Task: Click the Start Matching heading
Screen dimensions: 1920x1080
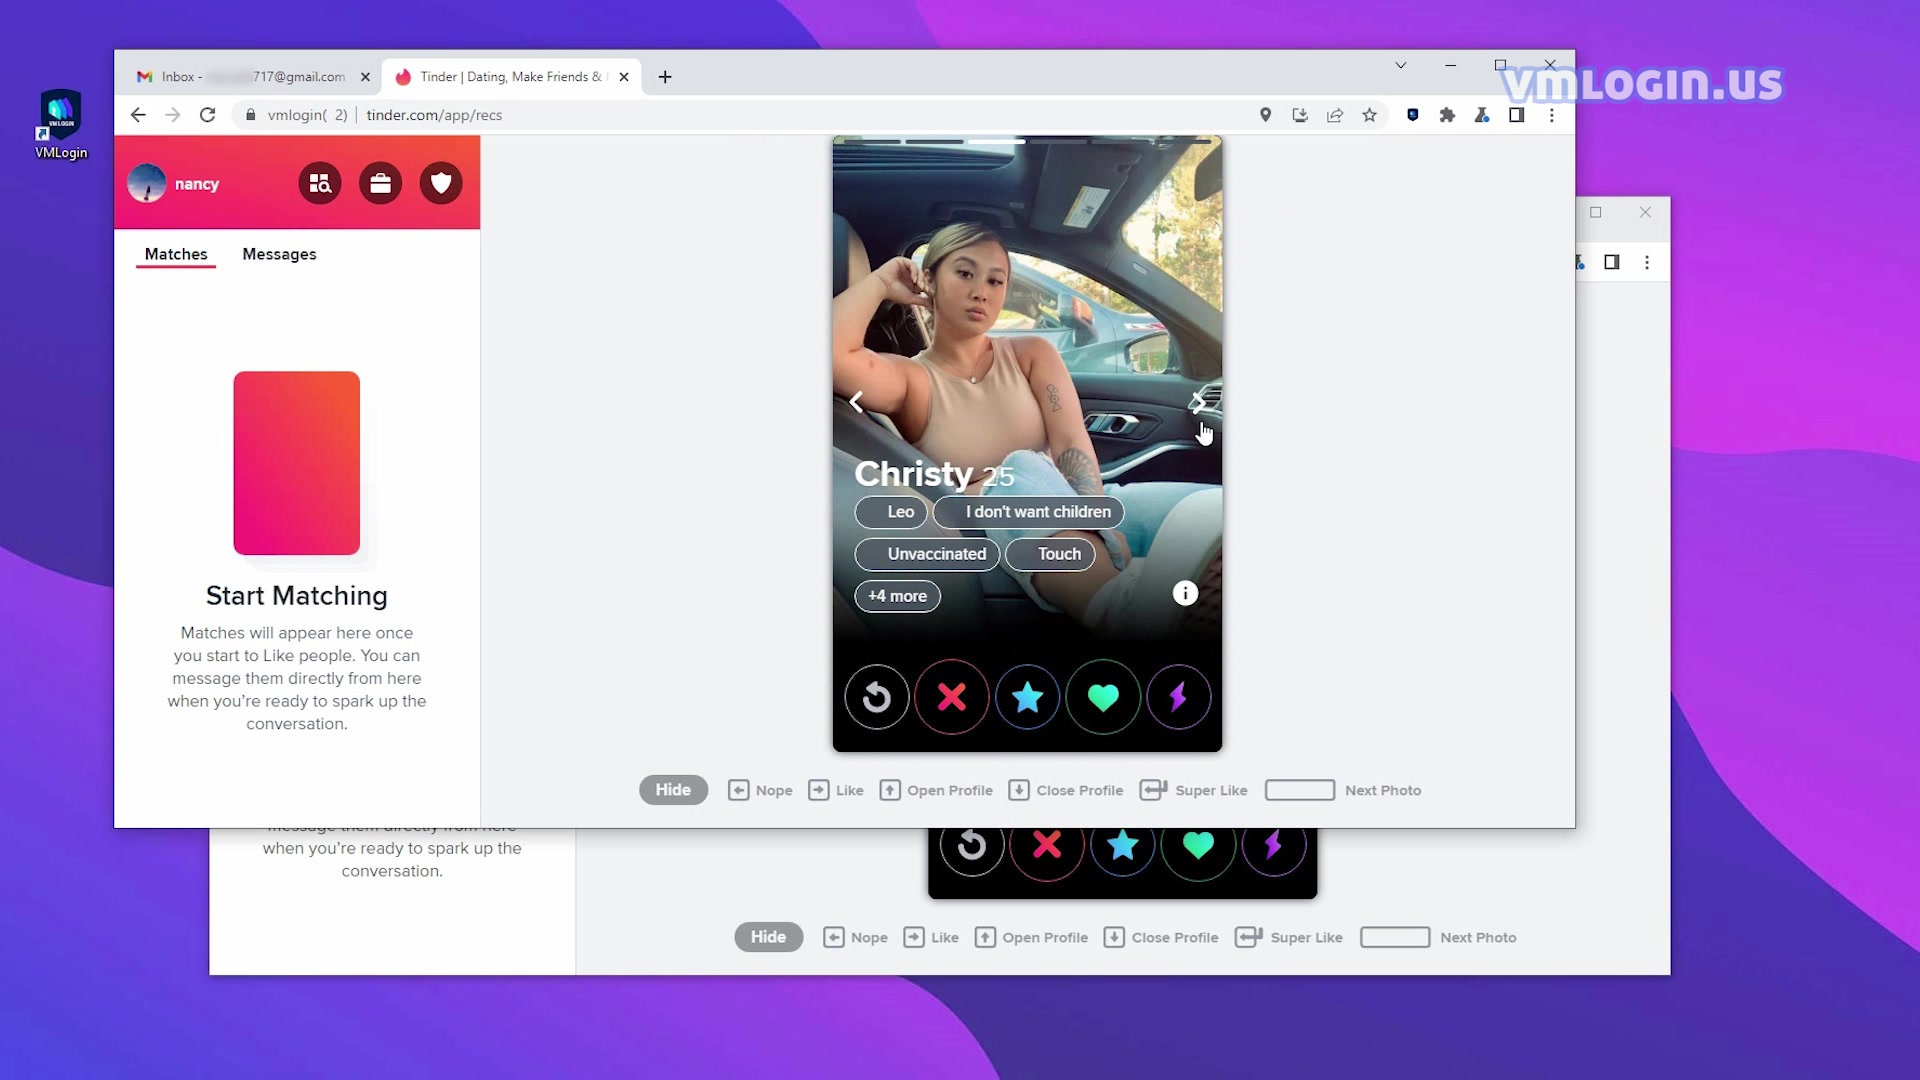Action: (297, 596)
